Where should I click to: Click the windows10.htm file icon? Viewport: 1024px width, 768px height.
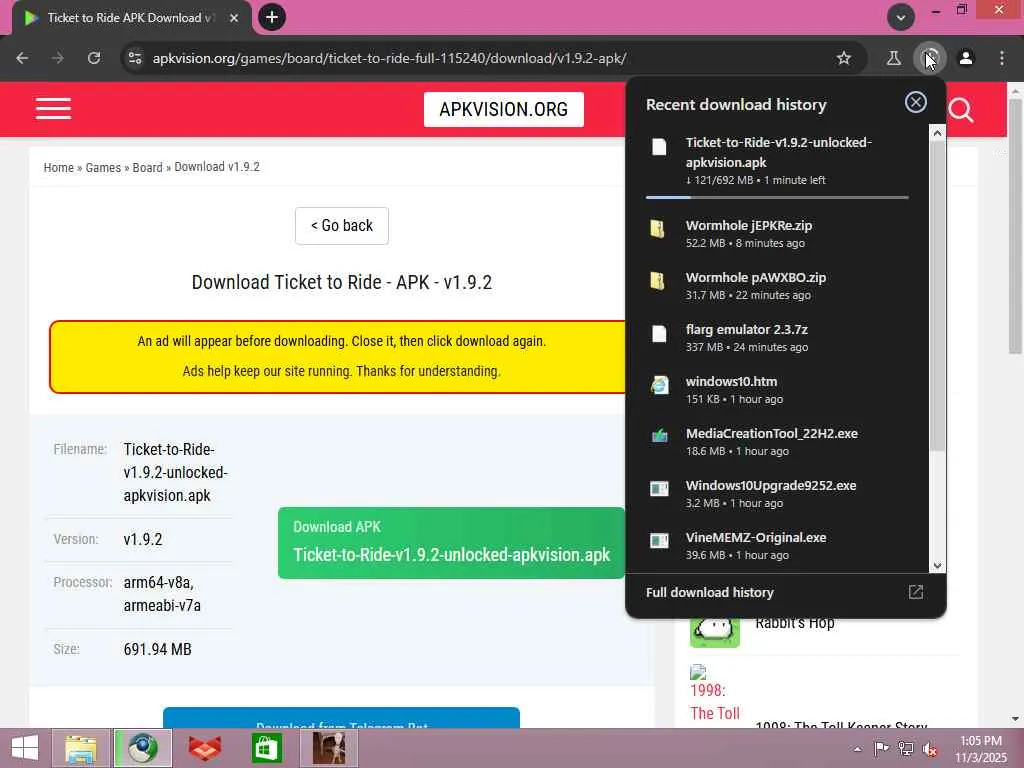pos(659,385)
